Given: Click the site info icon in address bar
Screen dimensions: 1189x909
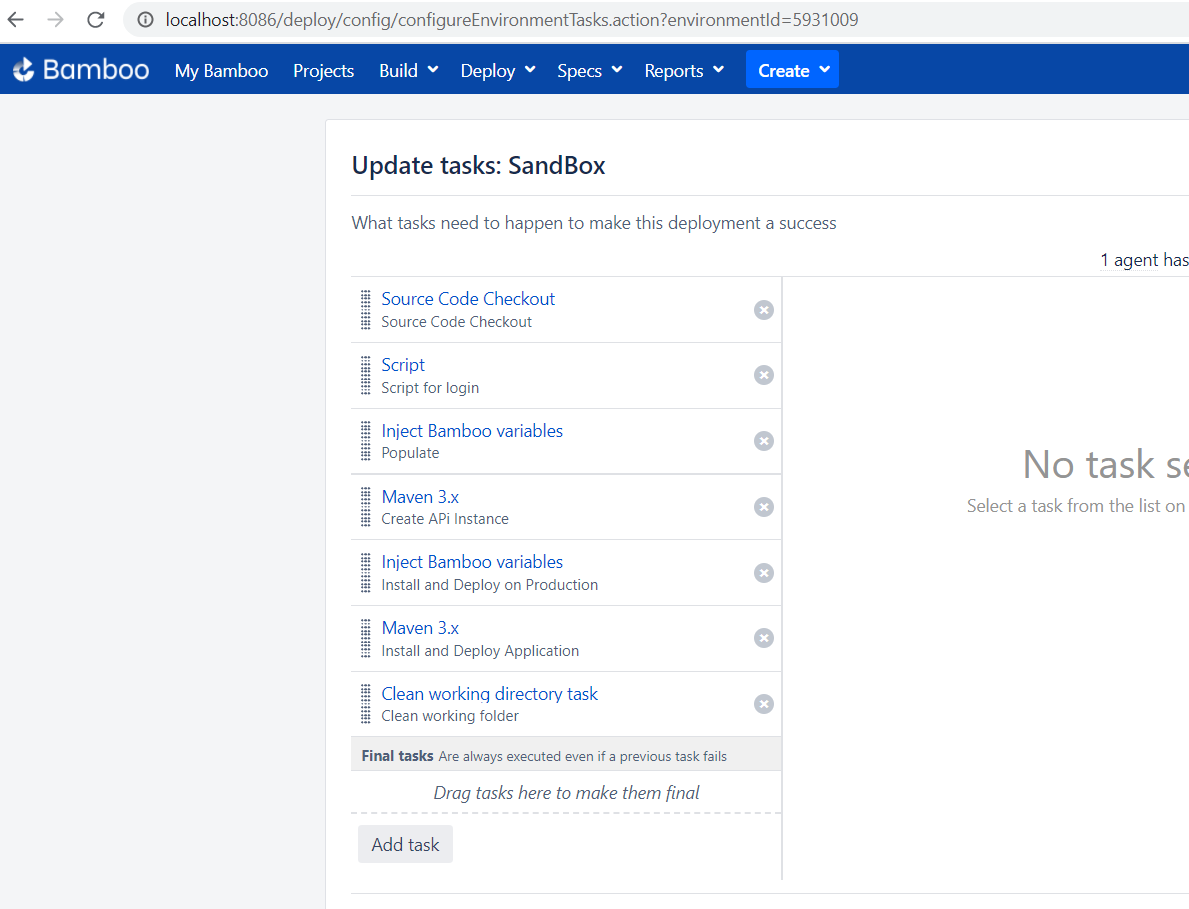Looking at the screenshot, I should click(x=145, y=20).
